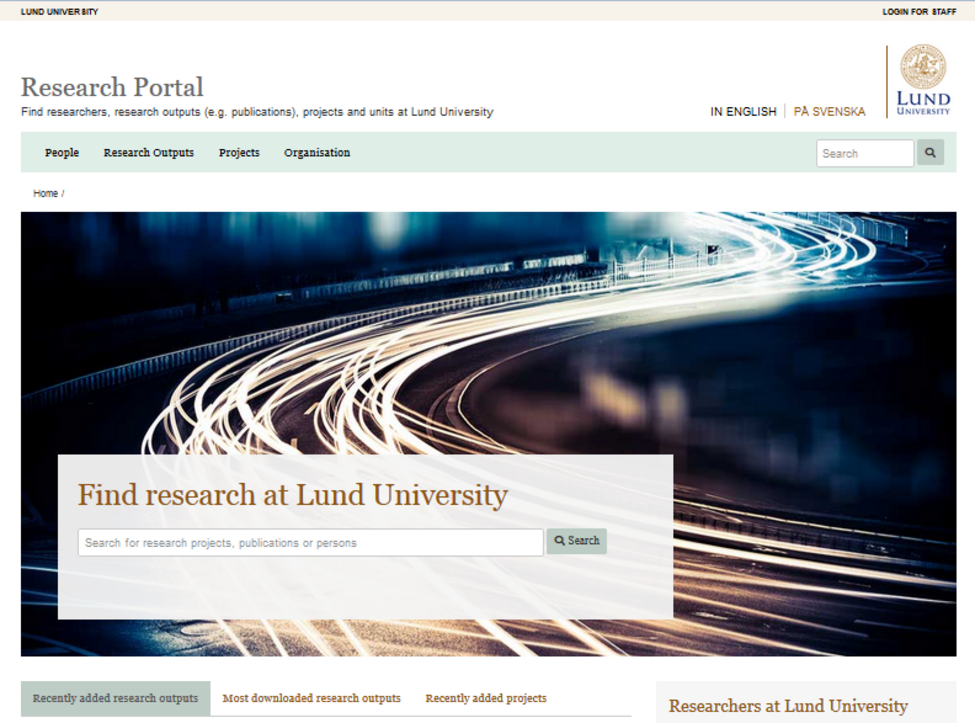Screen dimensions: 975x723
Task: Click Lund University top-left link
Action: tap(59, 12)
